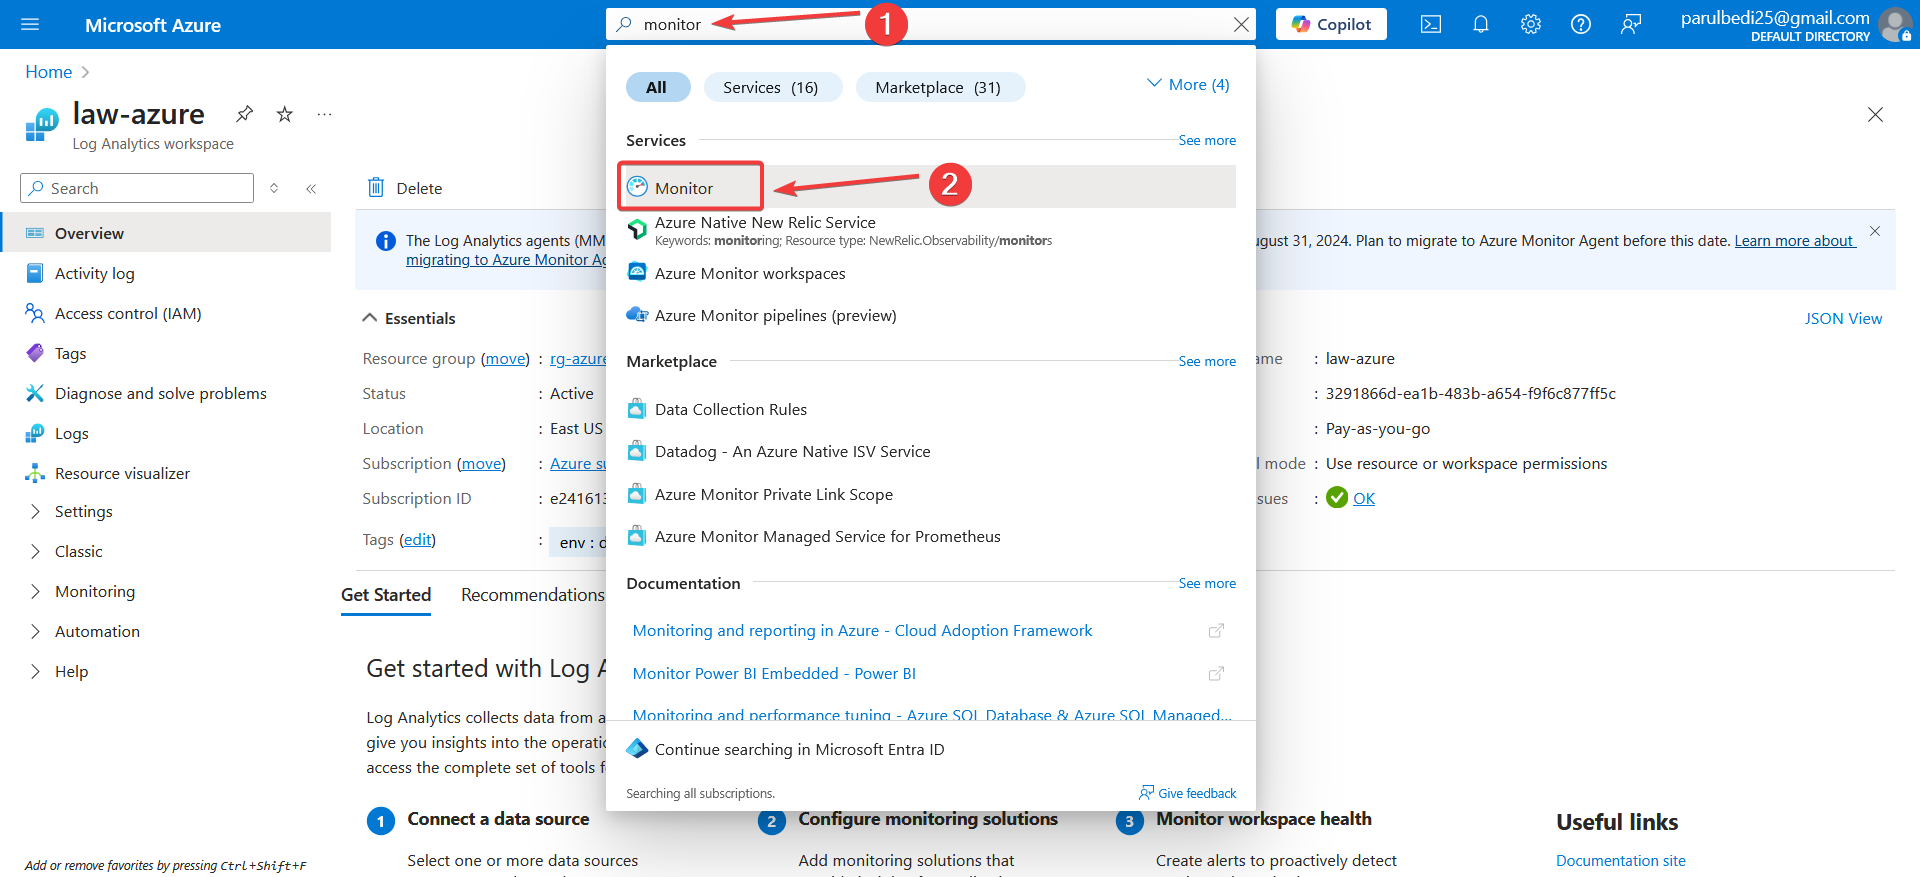Open Monitor Power BI Embedded doc link
Viewport: 1920px width, 877px height.
(774, 673)
